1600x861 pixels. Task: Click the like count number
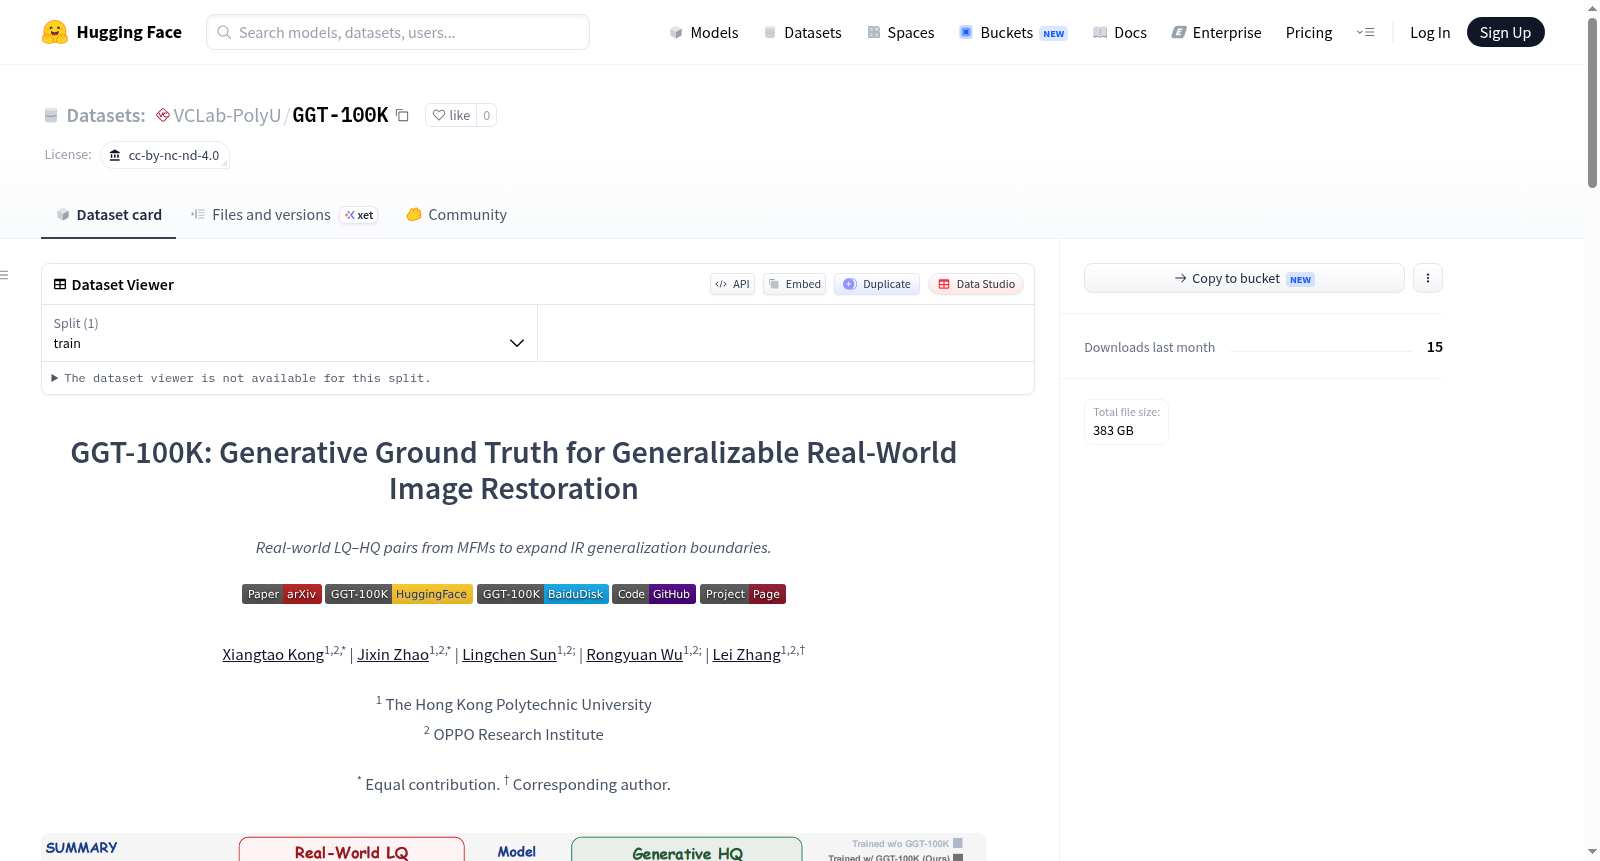[x=487, y=115]
